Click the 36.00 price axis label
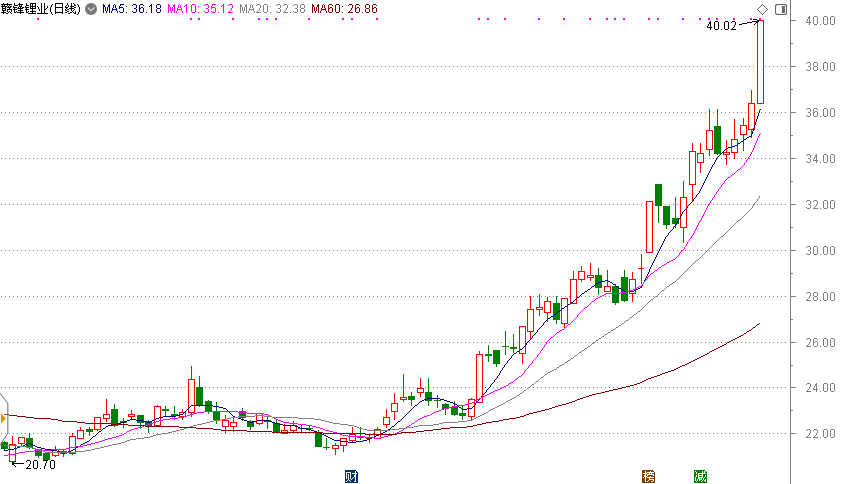This screenshot has height=484, width=841. click(816, 113)
